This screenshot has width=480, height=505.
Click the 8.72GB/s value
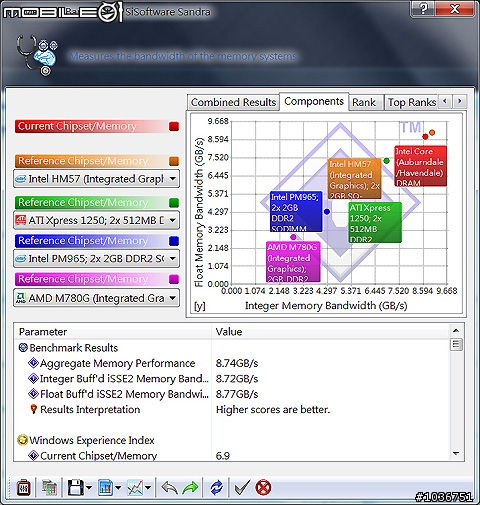(237, 379)
